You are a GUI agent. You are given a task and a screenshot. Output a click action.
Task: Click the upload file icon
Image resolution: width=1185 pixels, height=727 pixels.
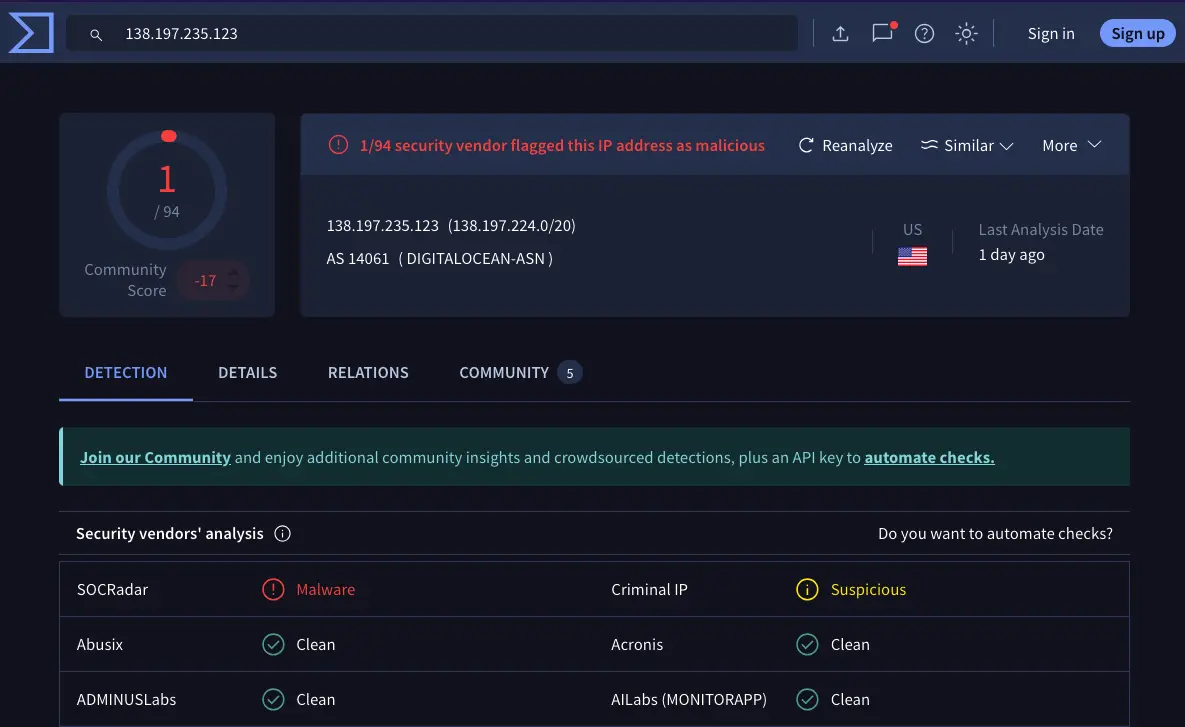point(840,34)
